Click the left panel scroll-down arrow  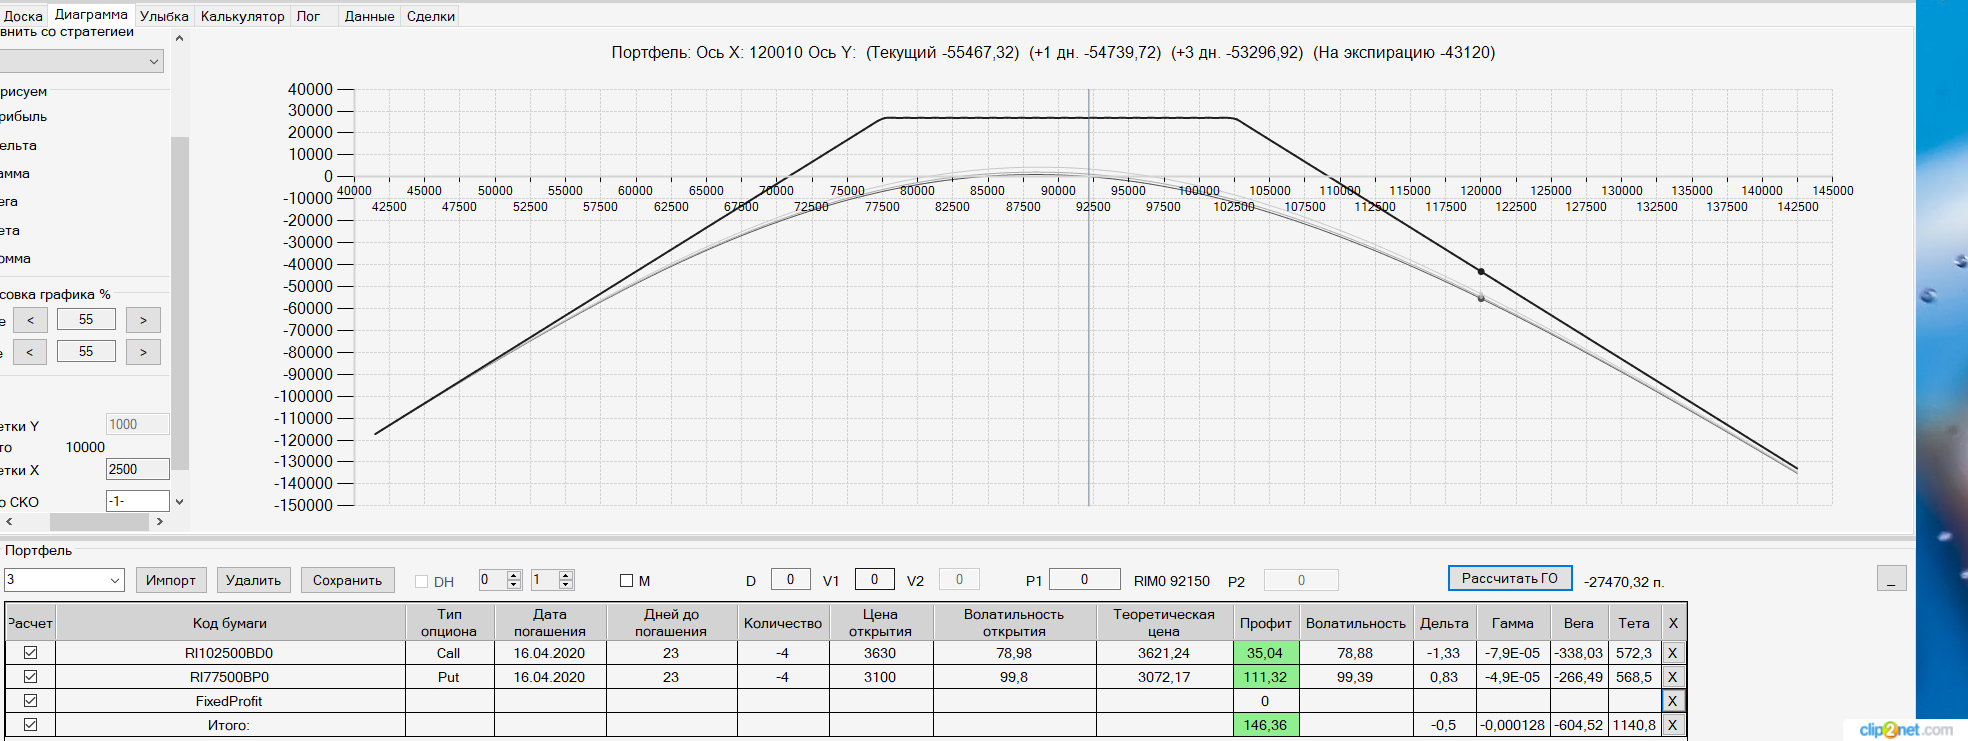click(x=179, y=502)
